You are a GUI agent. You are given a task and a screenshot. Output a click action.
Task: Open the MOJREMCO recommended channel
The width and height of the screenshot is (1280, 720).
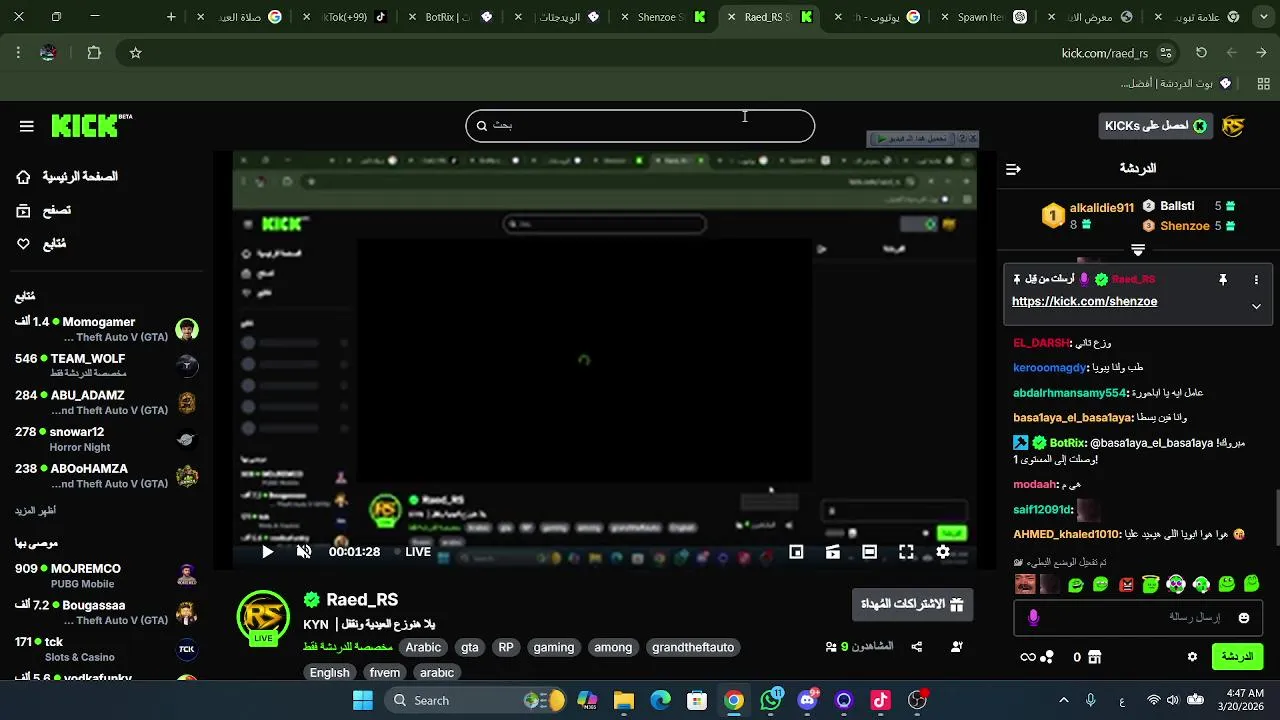click(x=106, y=576)
